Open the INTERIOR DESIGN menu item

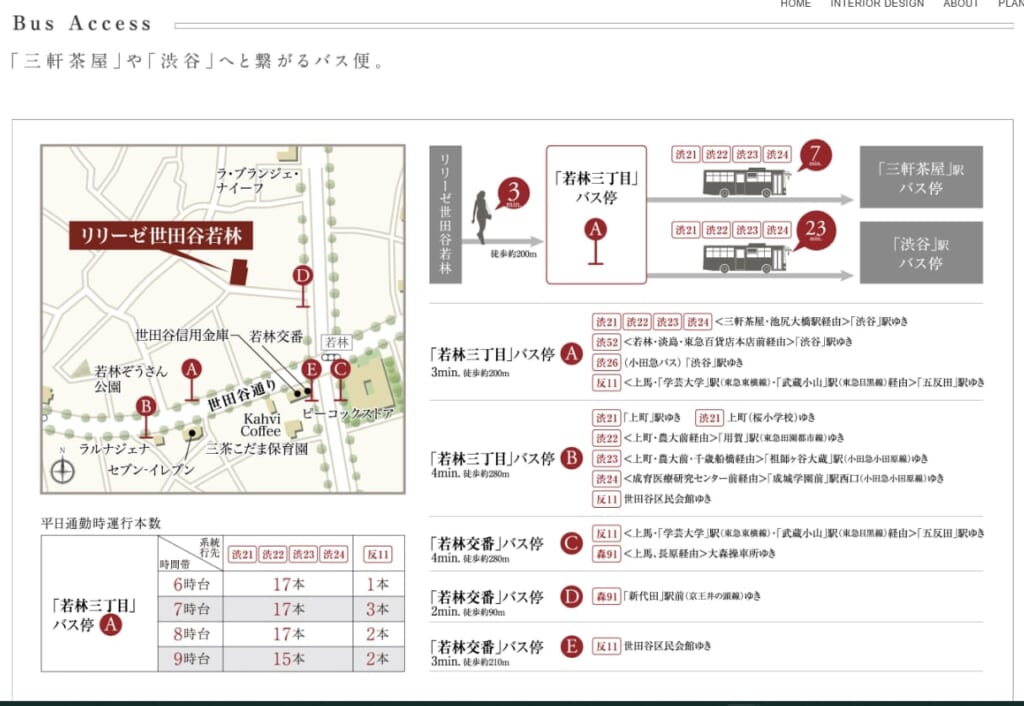(x=877, y=4)
